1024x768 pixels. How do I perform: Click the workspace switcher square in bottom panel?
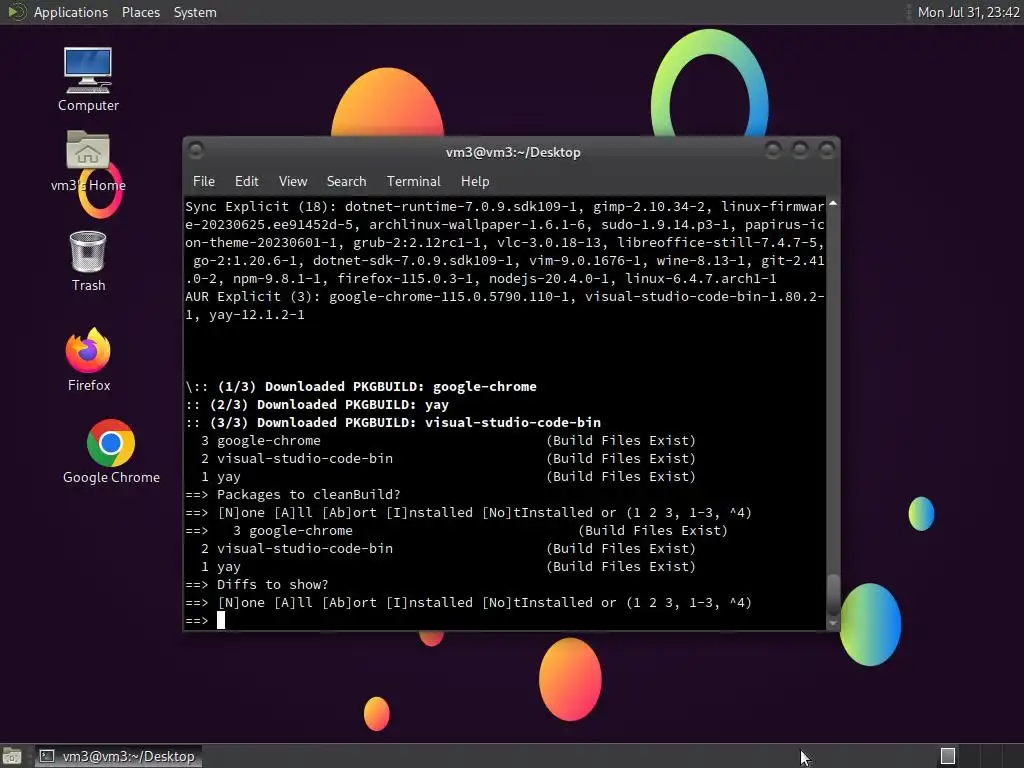point(948,756)
